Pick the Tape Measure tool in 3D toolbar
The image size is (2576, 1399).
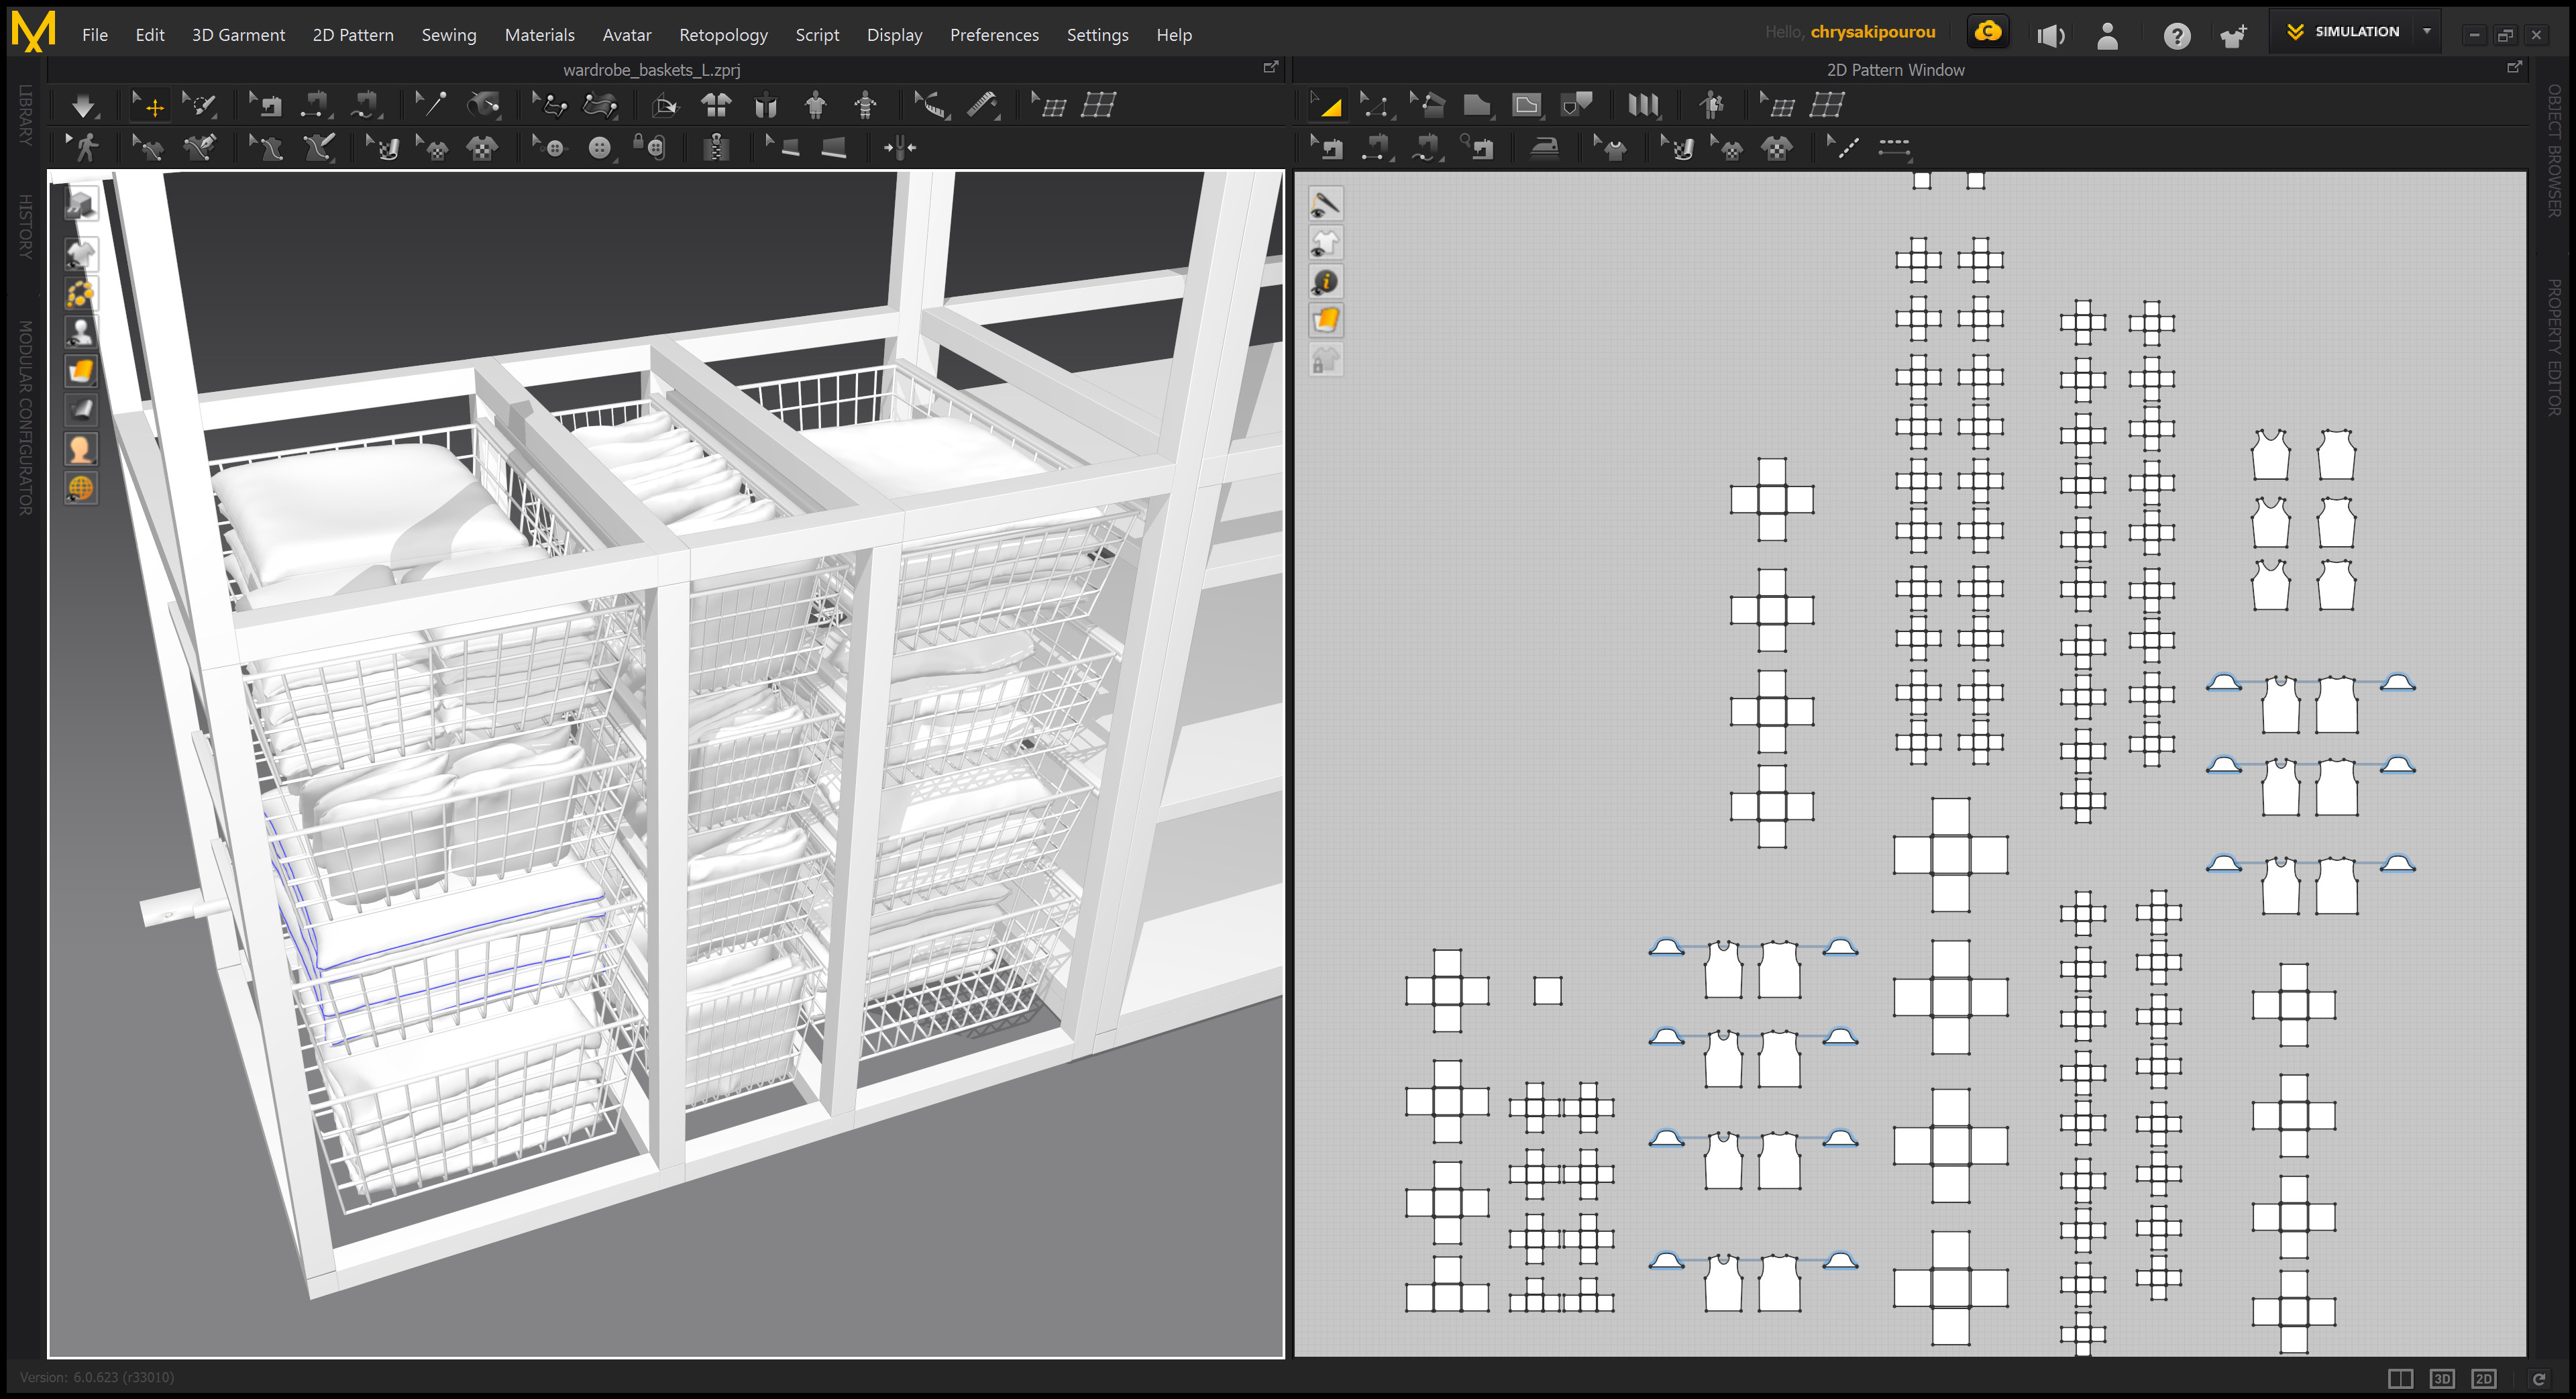point(982,105)
